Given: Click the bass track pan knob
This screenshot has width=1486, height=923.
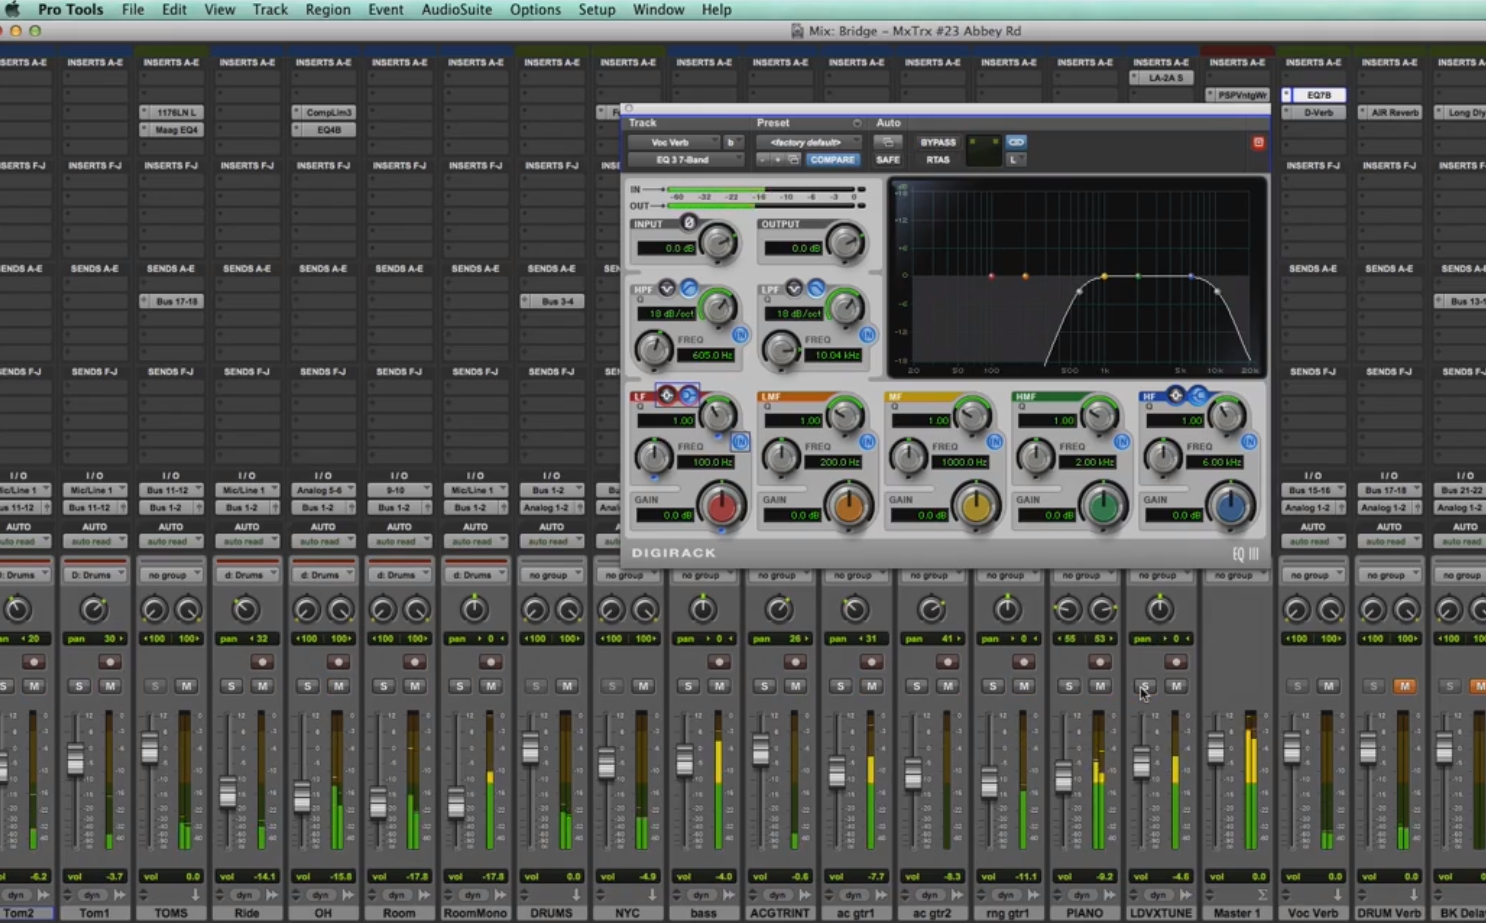Looking at the screenshot, I should 703,609.
